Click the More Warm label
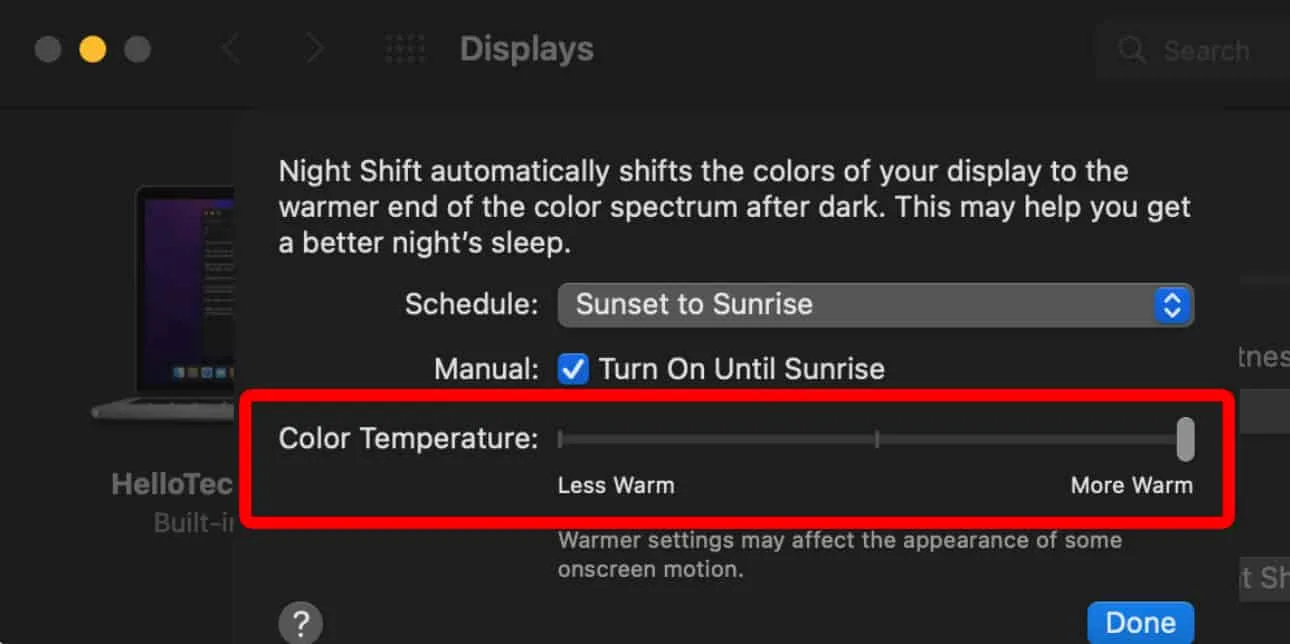 pyautogui.click(x=1132, y=486)
